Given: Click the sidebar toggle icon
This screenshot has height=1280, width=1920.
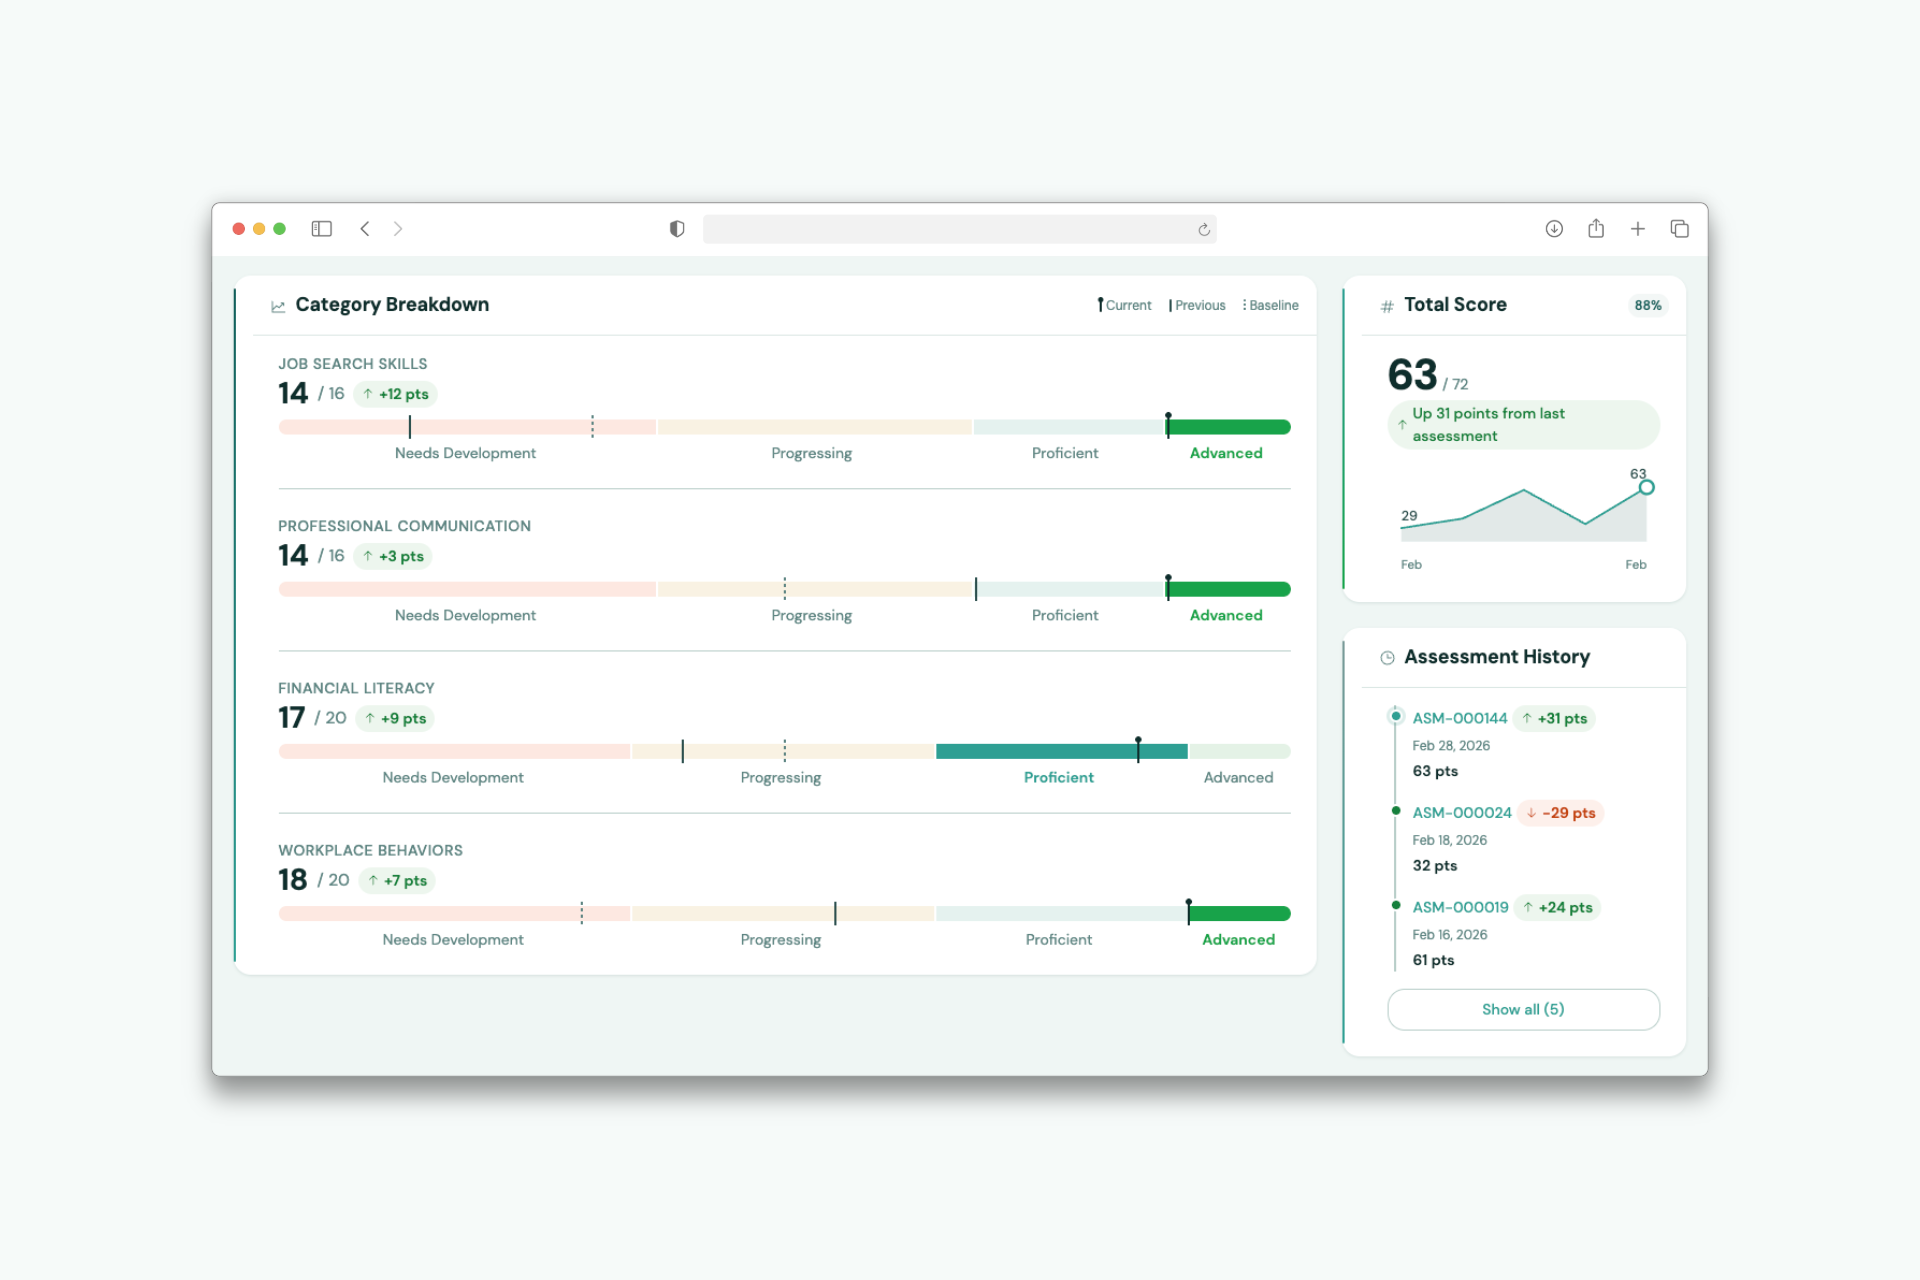Looking at the screenshot, I should 321,229.
